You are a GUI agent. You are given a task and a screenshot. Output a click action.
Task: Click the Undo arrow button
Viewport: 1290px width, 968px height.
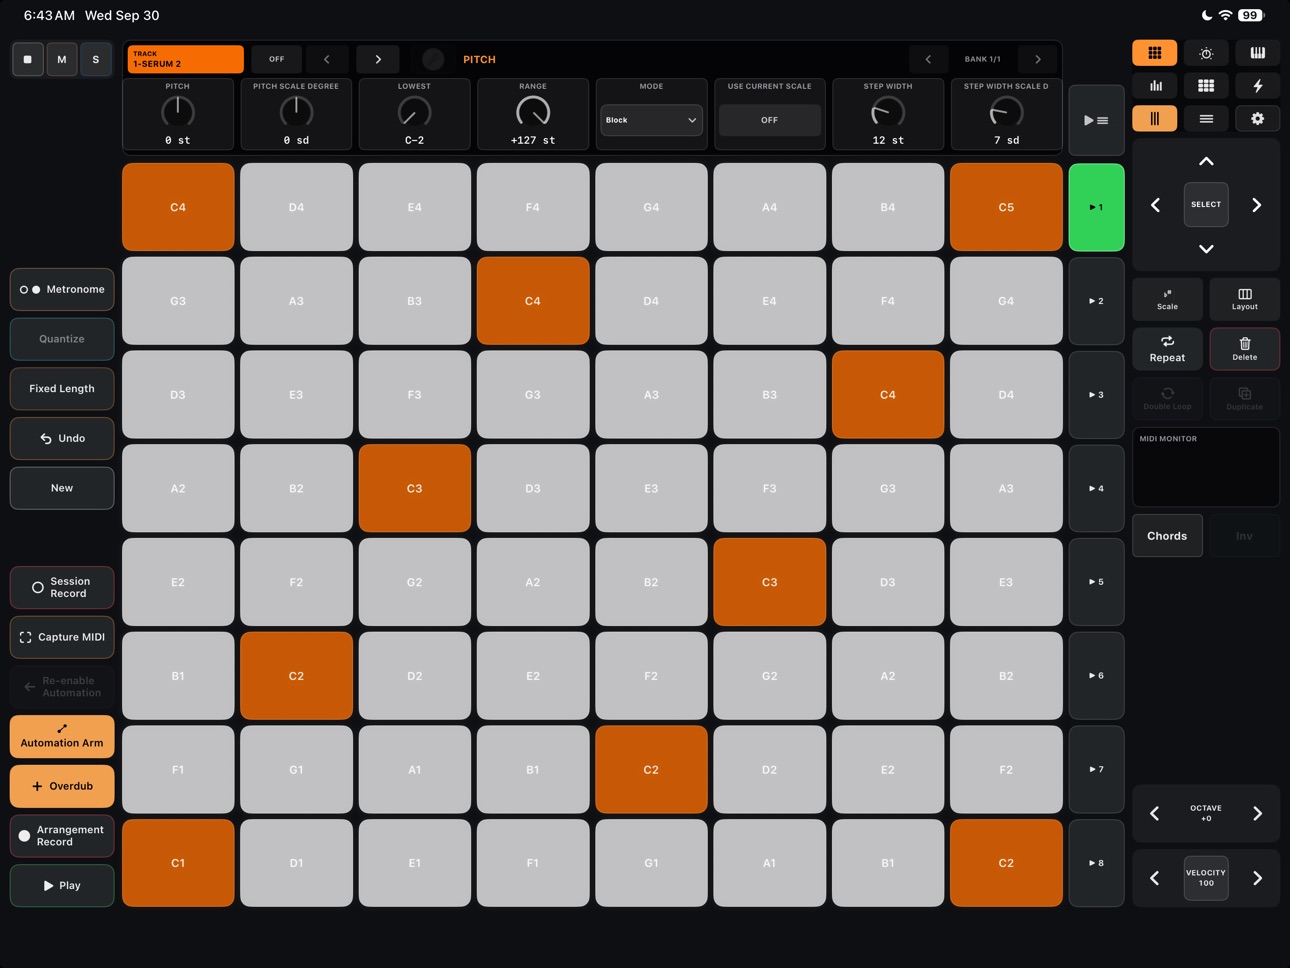coord(62,438)
